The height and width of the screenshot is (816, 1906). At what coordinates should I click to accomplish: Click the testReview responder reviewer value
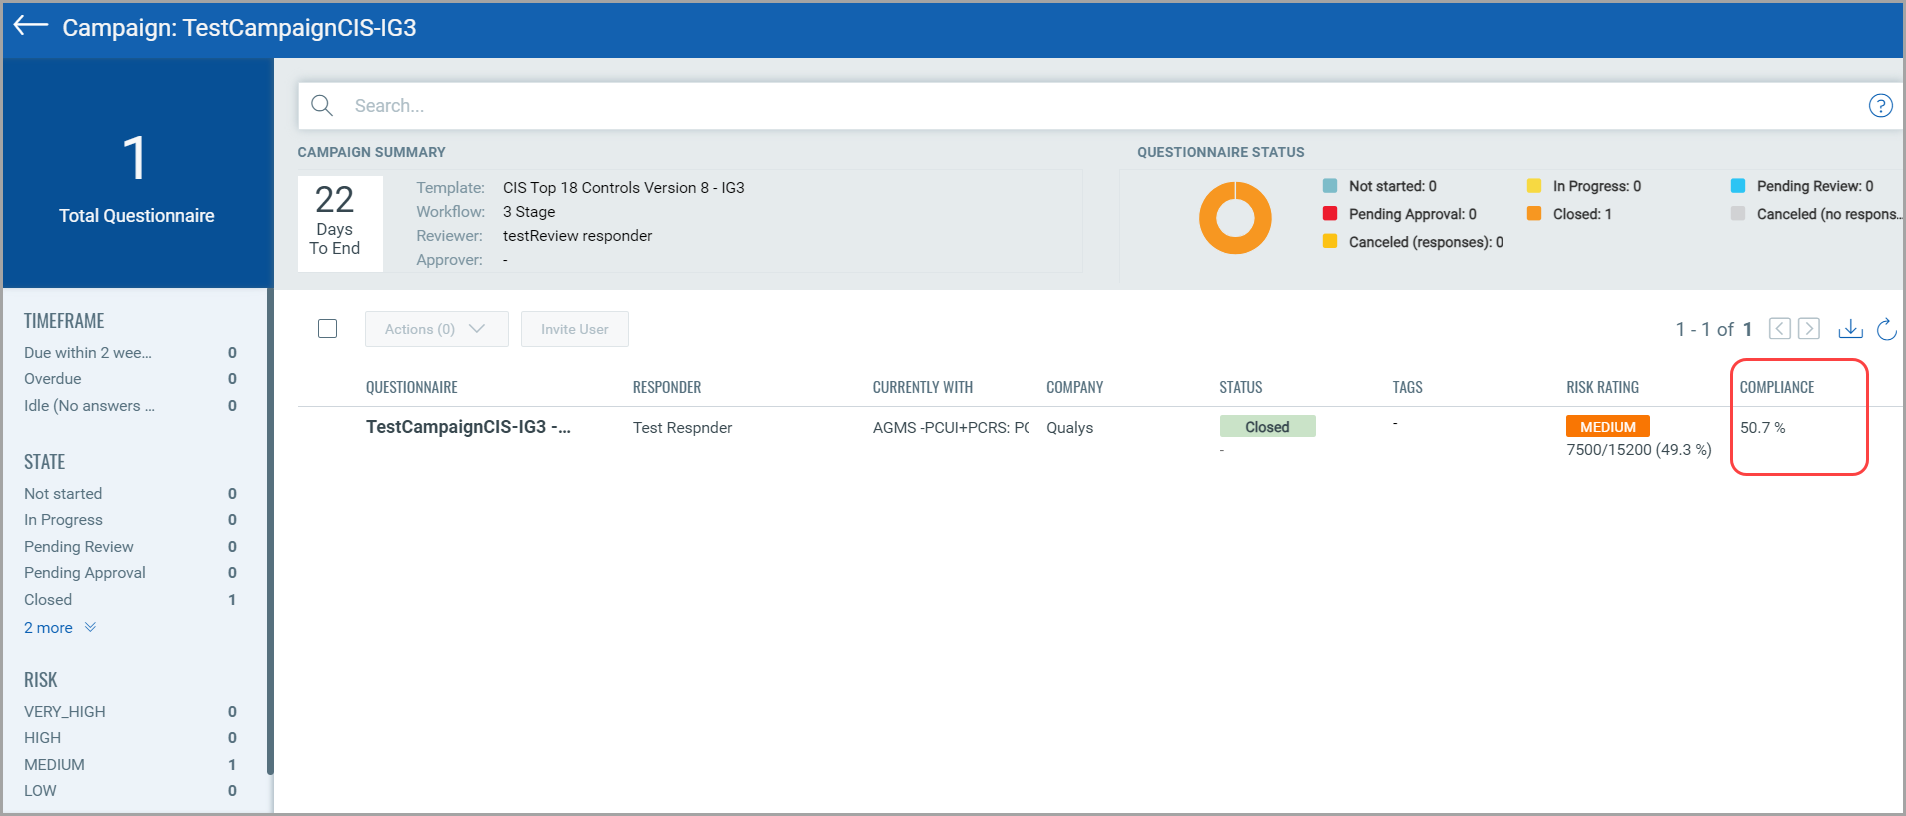coord(577,236)
